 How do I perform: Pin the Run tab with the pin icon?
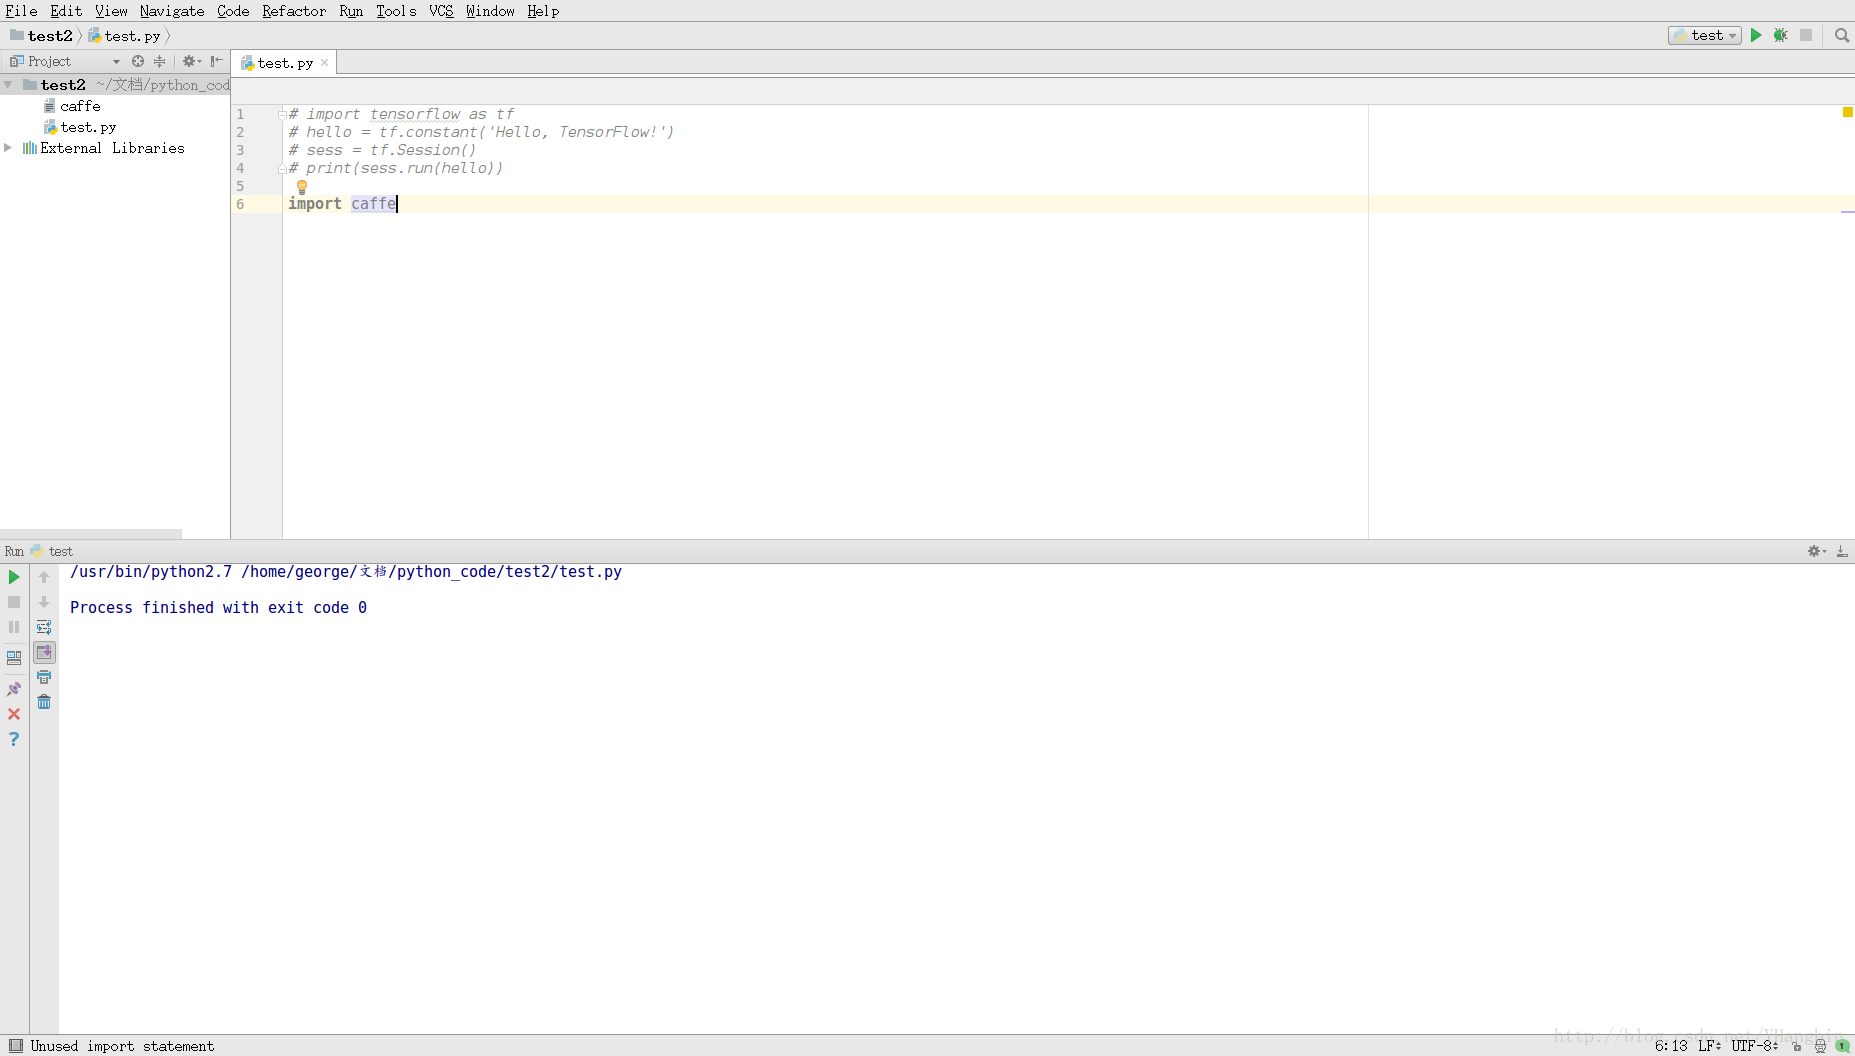tap(14, 689)
